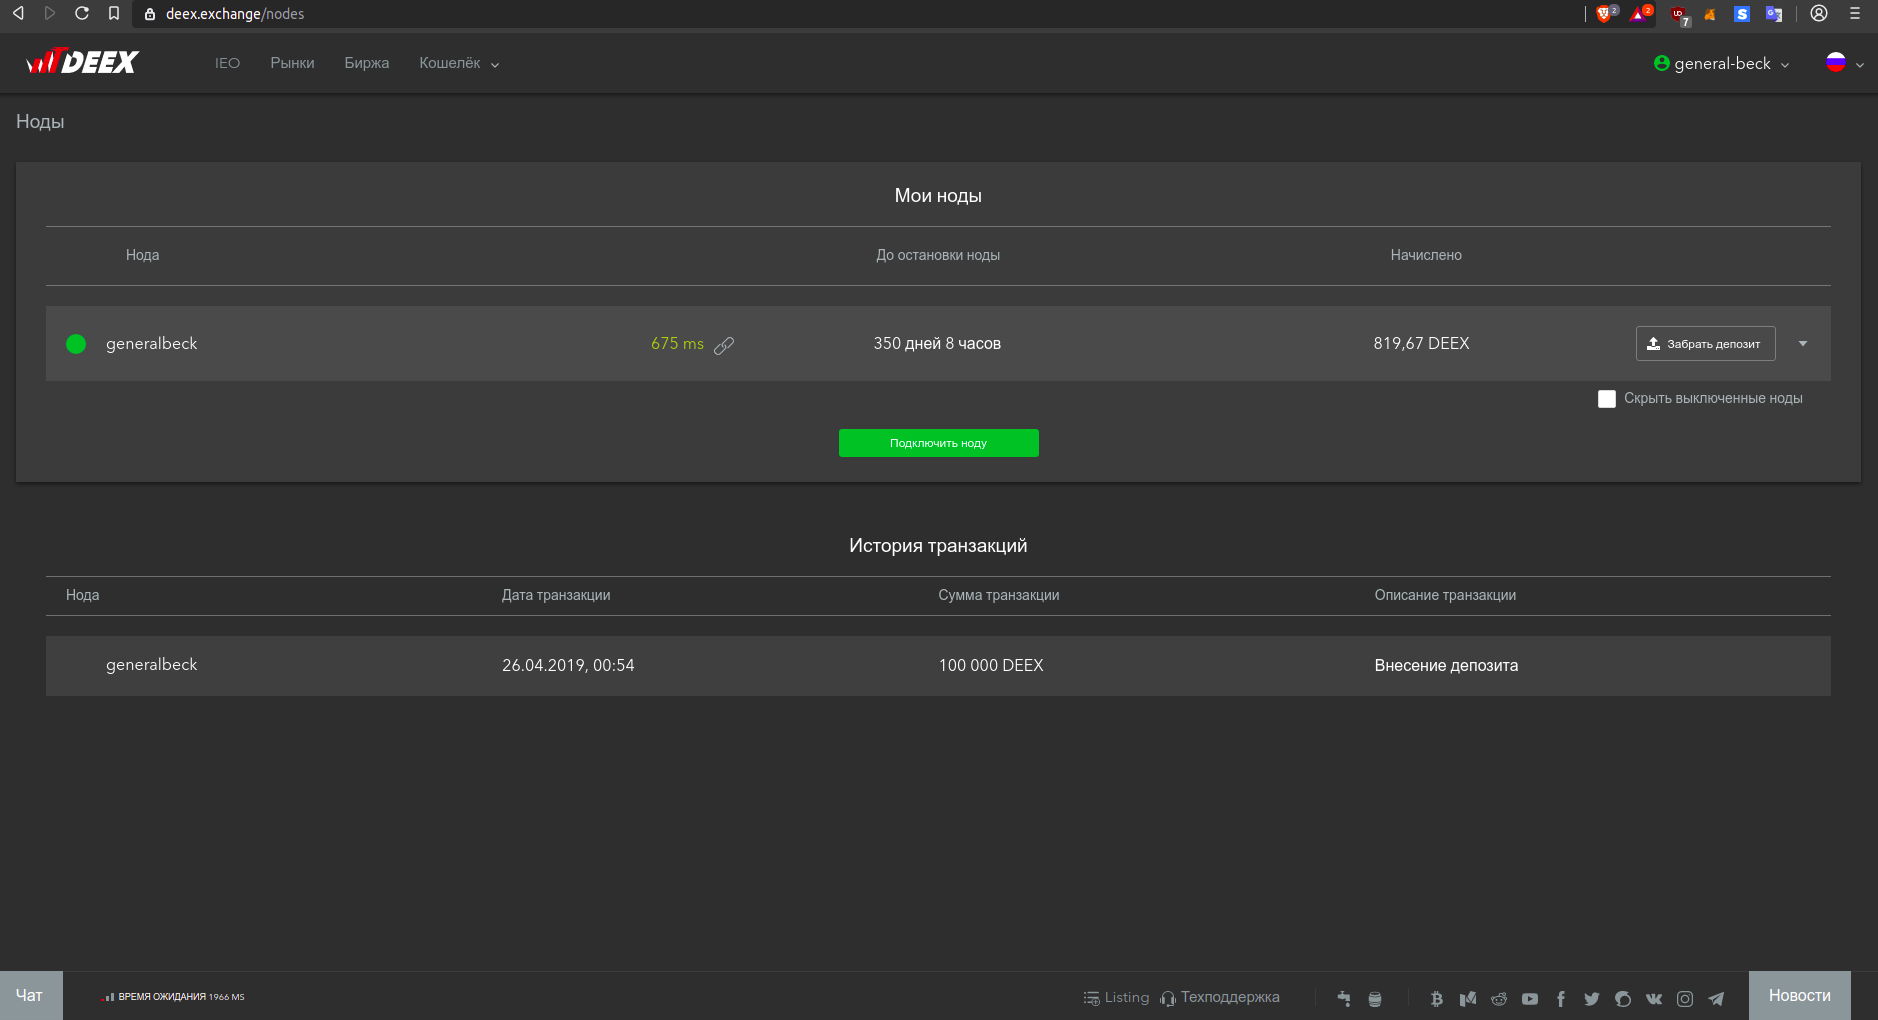
Task: Open Telegram icon in footer
Action: pyautogui.click(x=1716, y=998)
